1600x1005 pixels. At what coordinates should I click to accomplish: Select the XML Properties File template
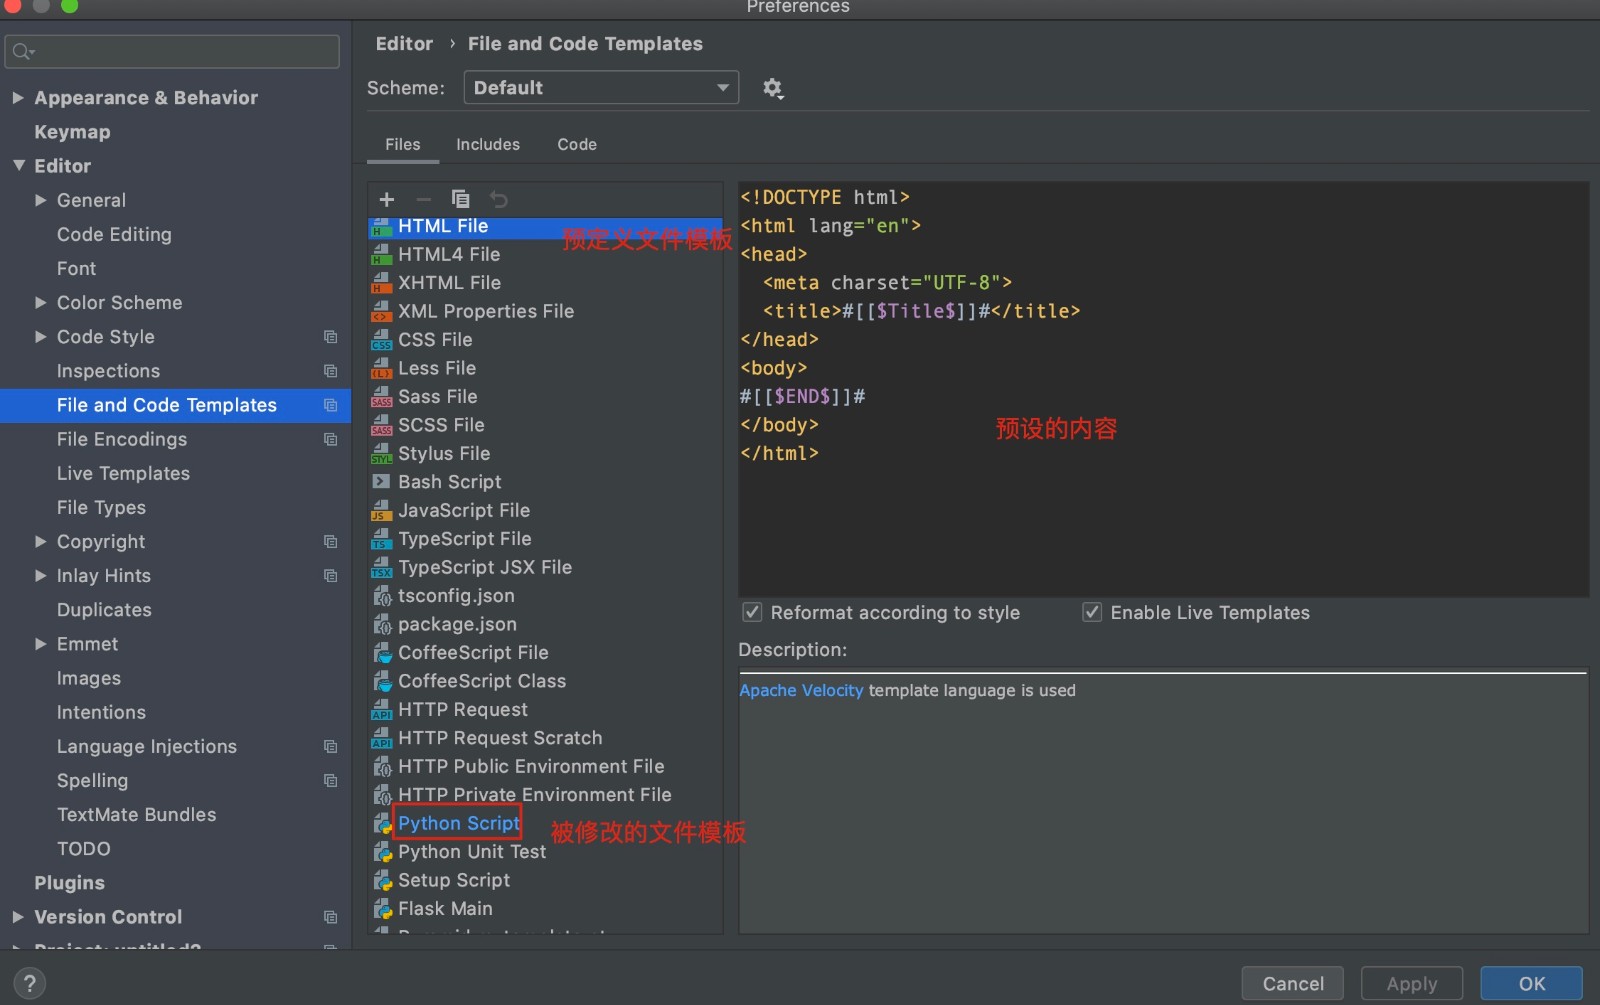[486, 311]
